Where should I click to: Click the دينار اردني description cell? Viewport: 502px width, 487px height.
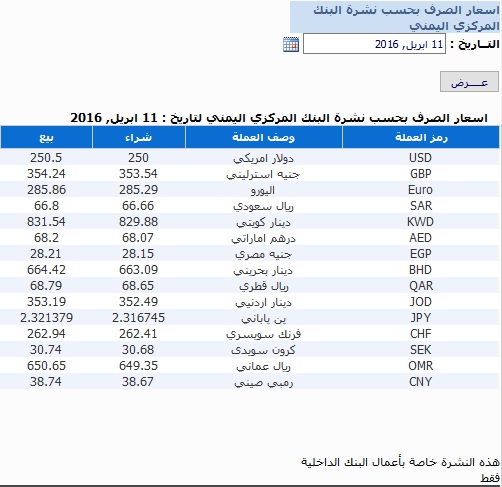(263, 302)
